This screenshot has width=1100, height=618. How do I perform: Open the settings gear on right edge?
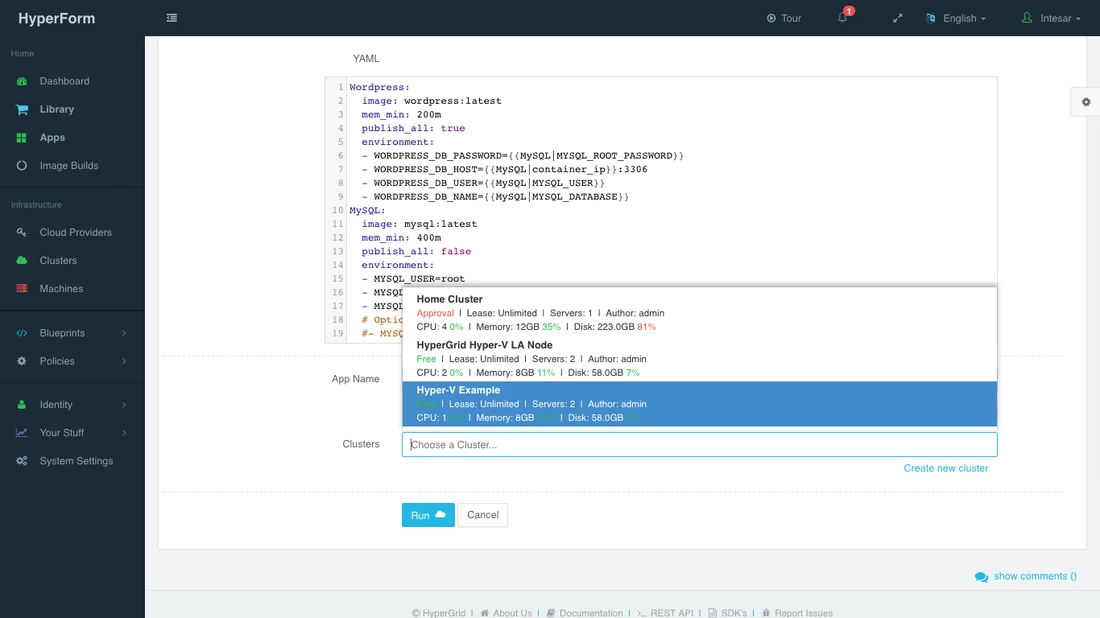1086,102
